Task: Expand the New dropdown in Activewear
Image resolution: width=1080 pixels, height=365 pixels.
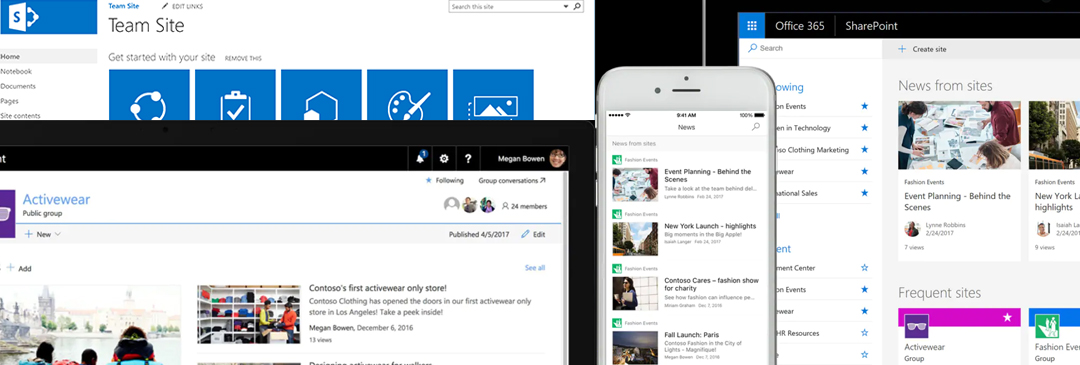Action: 58,234
